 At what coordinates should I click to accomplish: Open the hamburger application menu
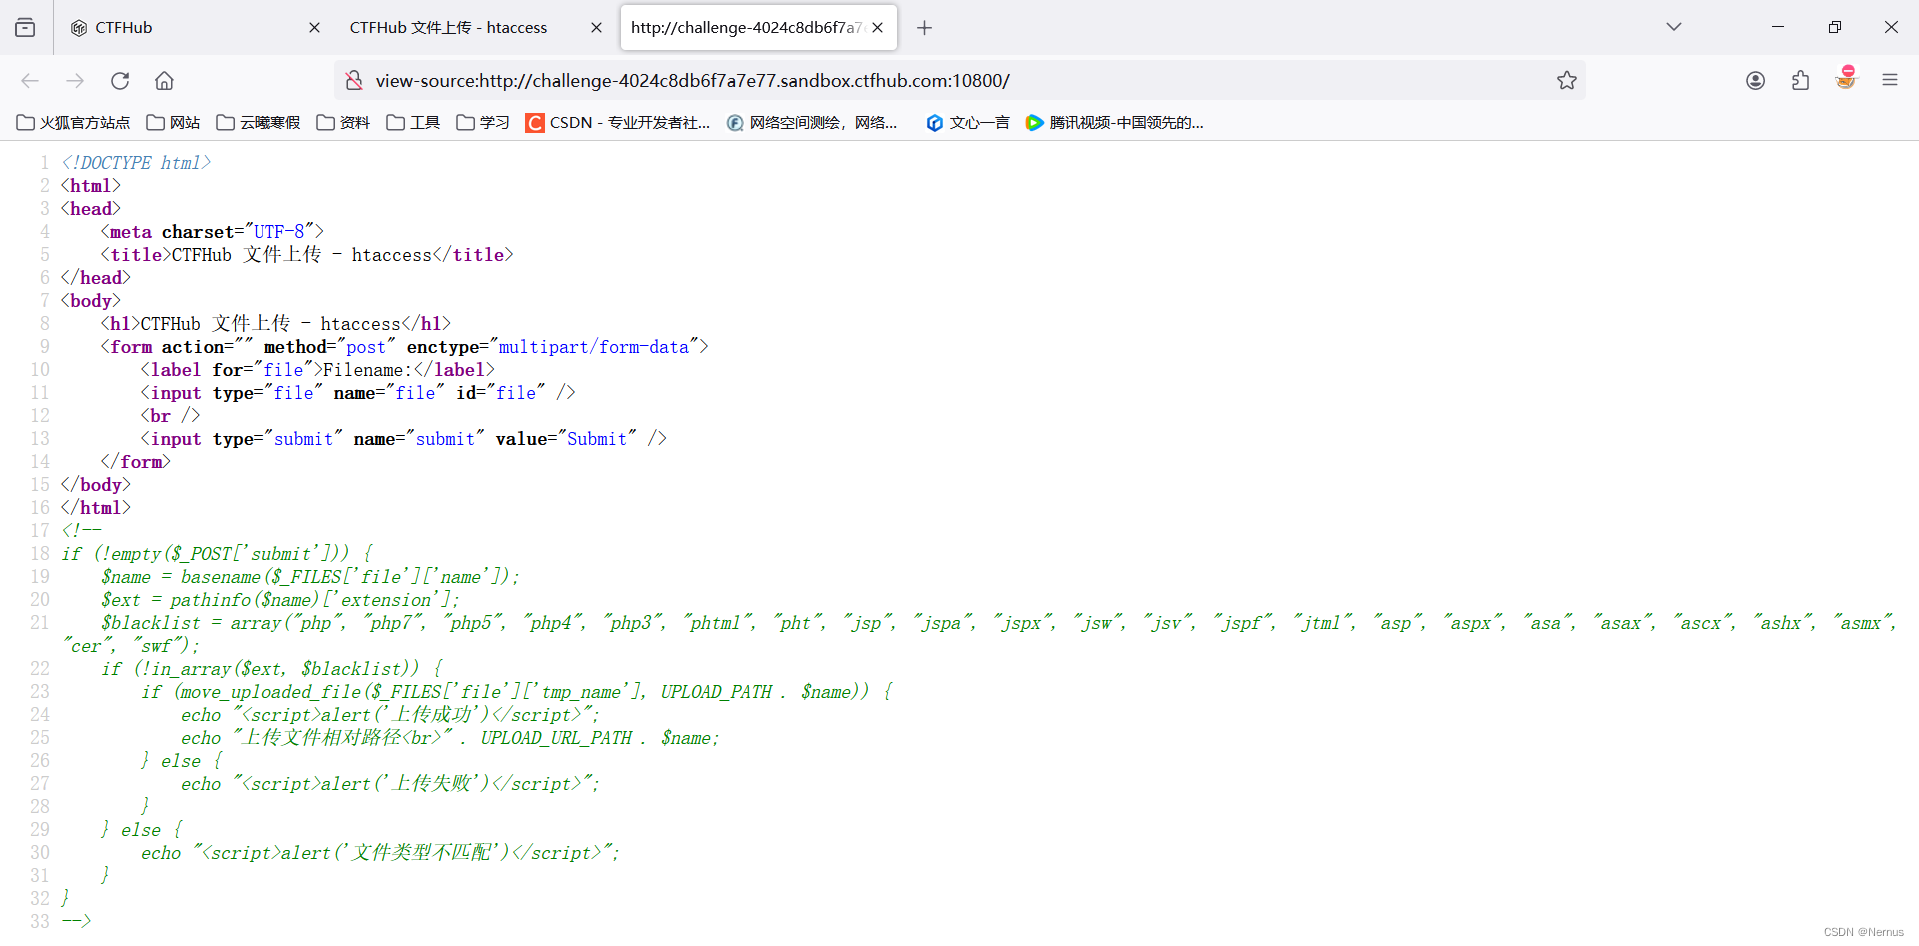click(1890, 80)
